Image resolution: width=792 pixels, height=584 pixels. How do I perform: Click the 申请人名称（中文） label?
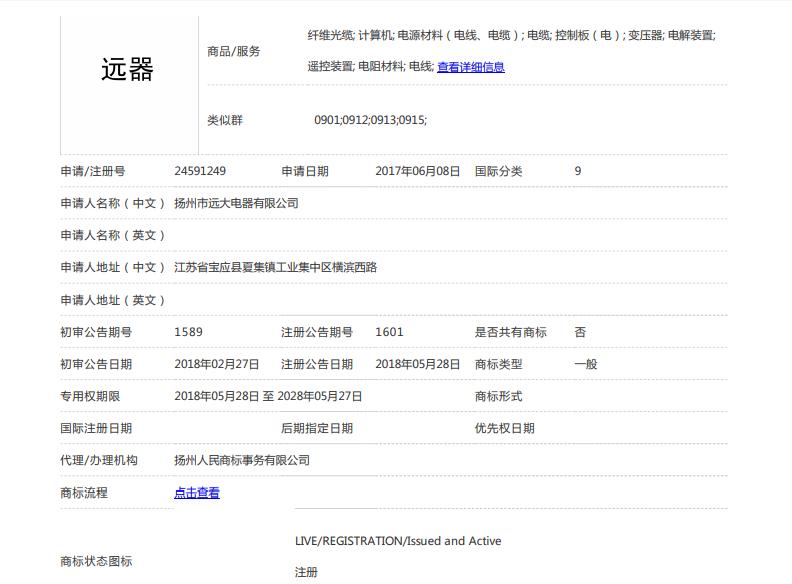click(x=113, y=203)
